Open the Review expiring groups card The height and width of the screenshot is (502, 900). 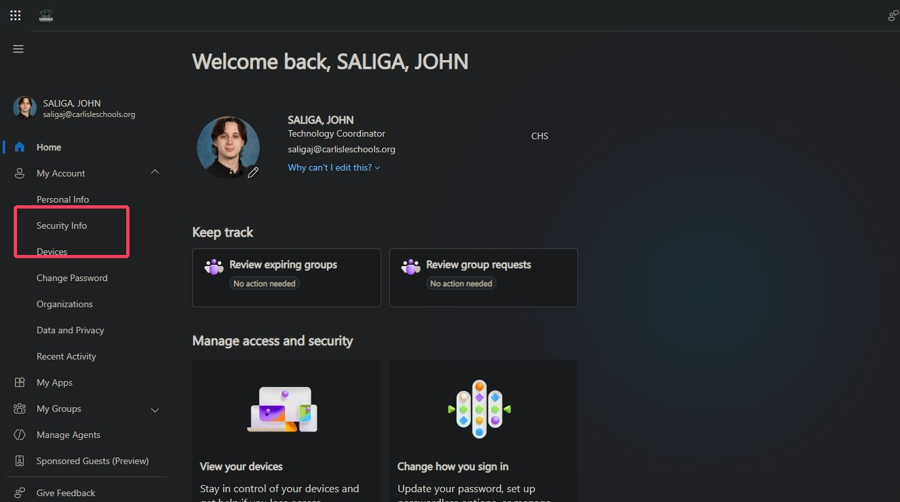click(286, 278)
